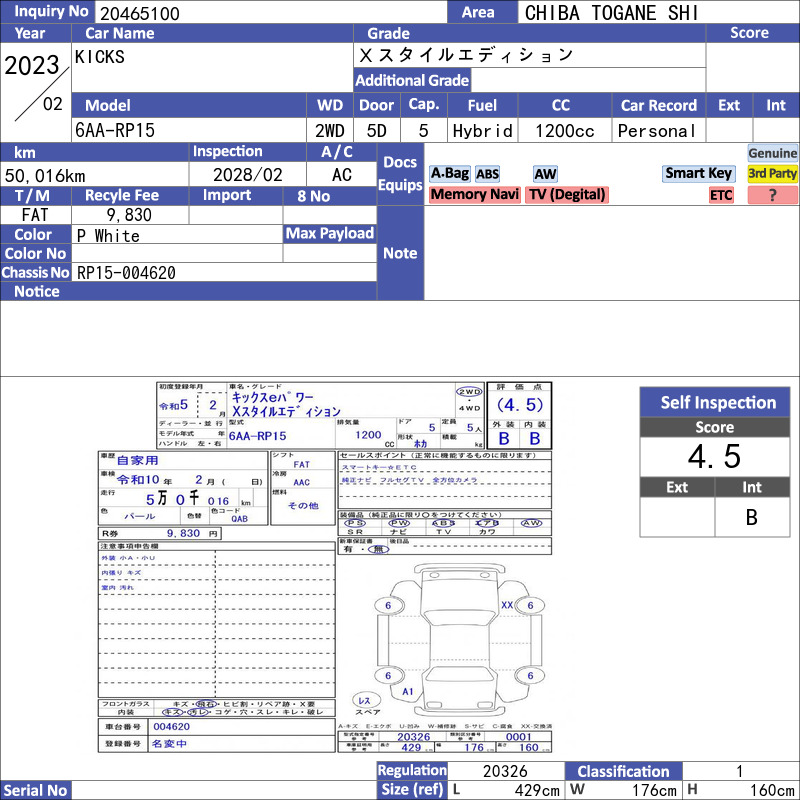Select the AC value under A/C
The width and height of the screenshot is (800, 800).
click(341, 175)
